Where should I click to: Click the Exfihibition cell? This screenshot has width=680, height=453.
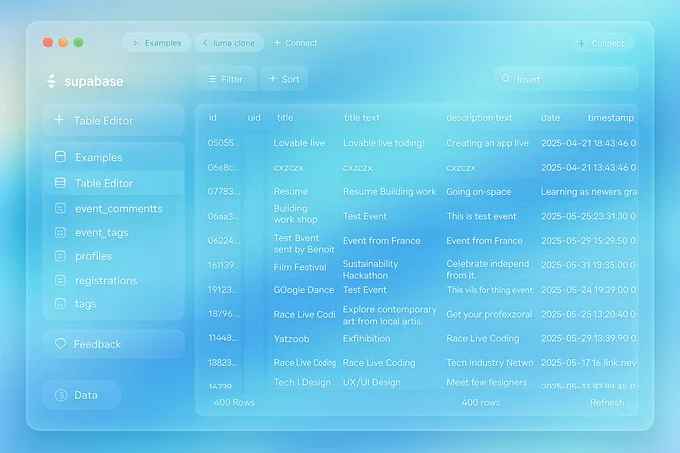pos(366,338)
